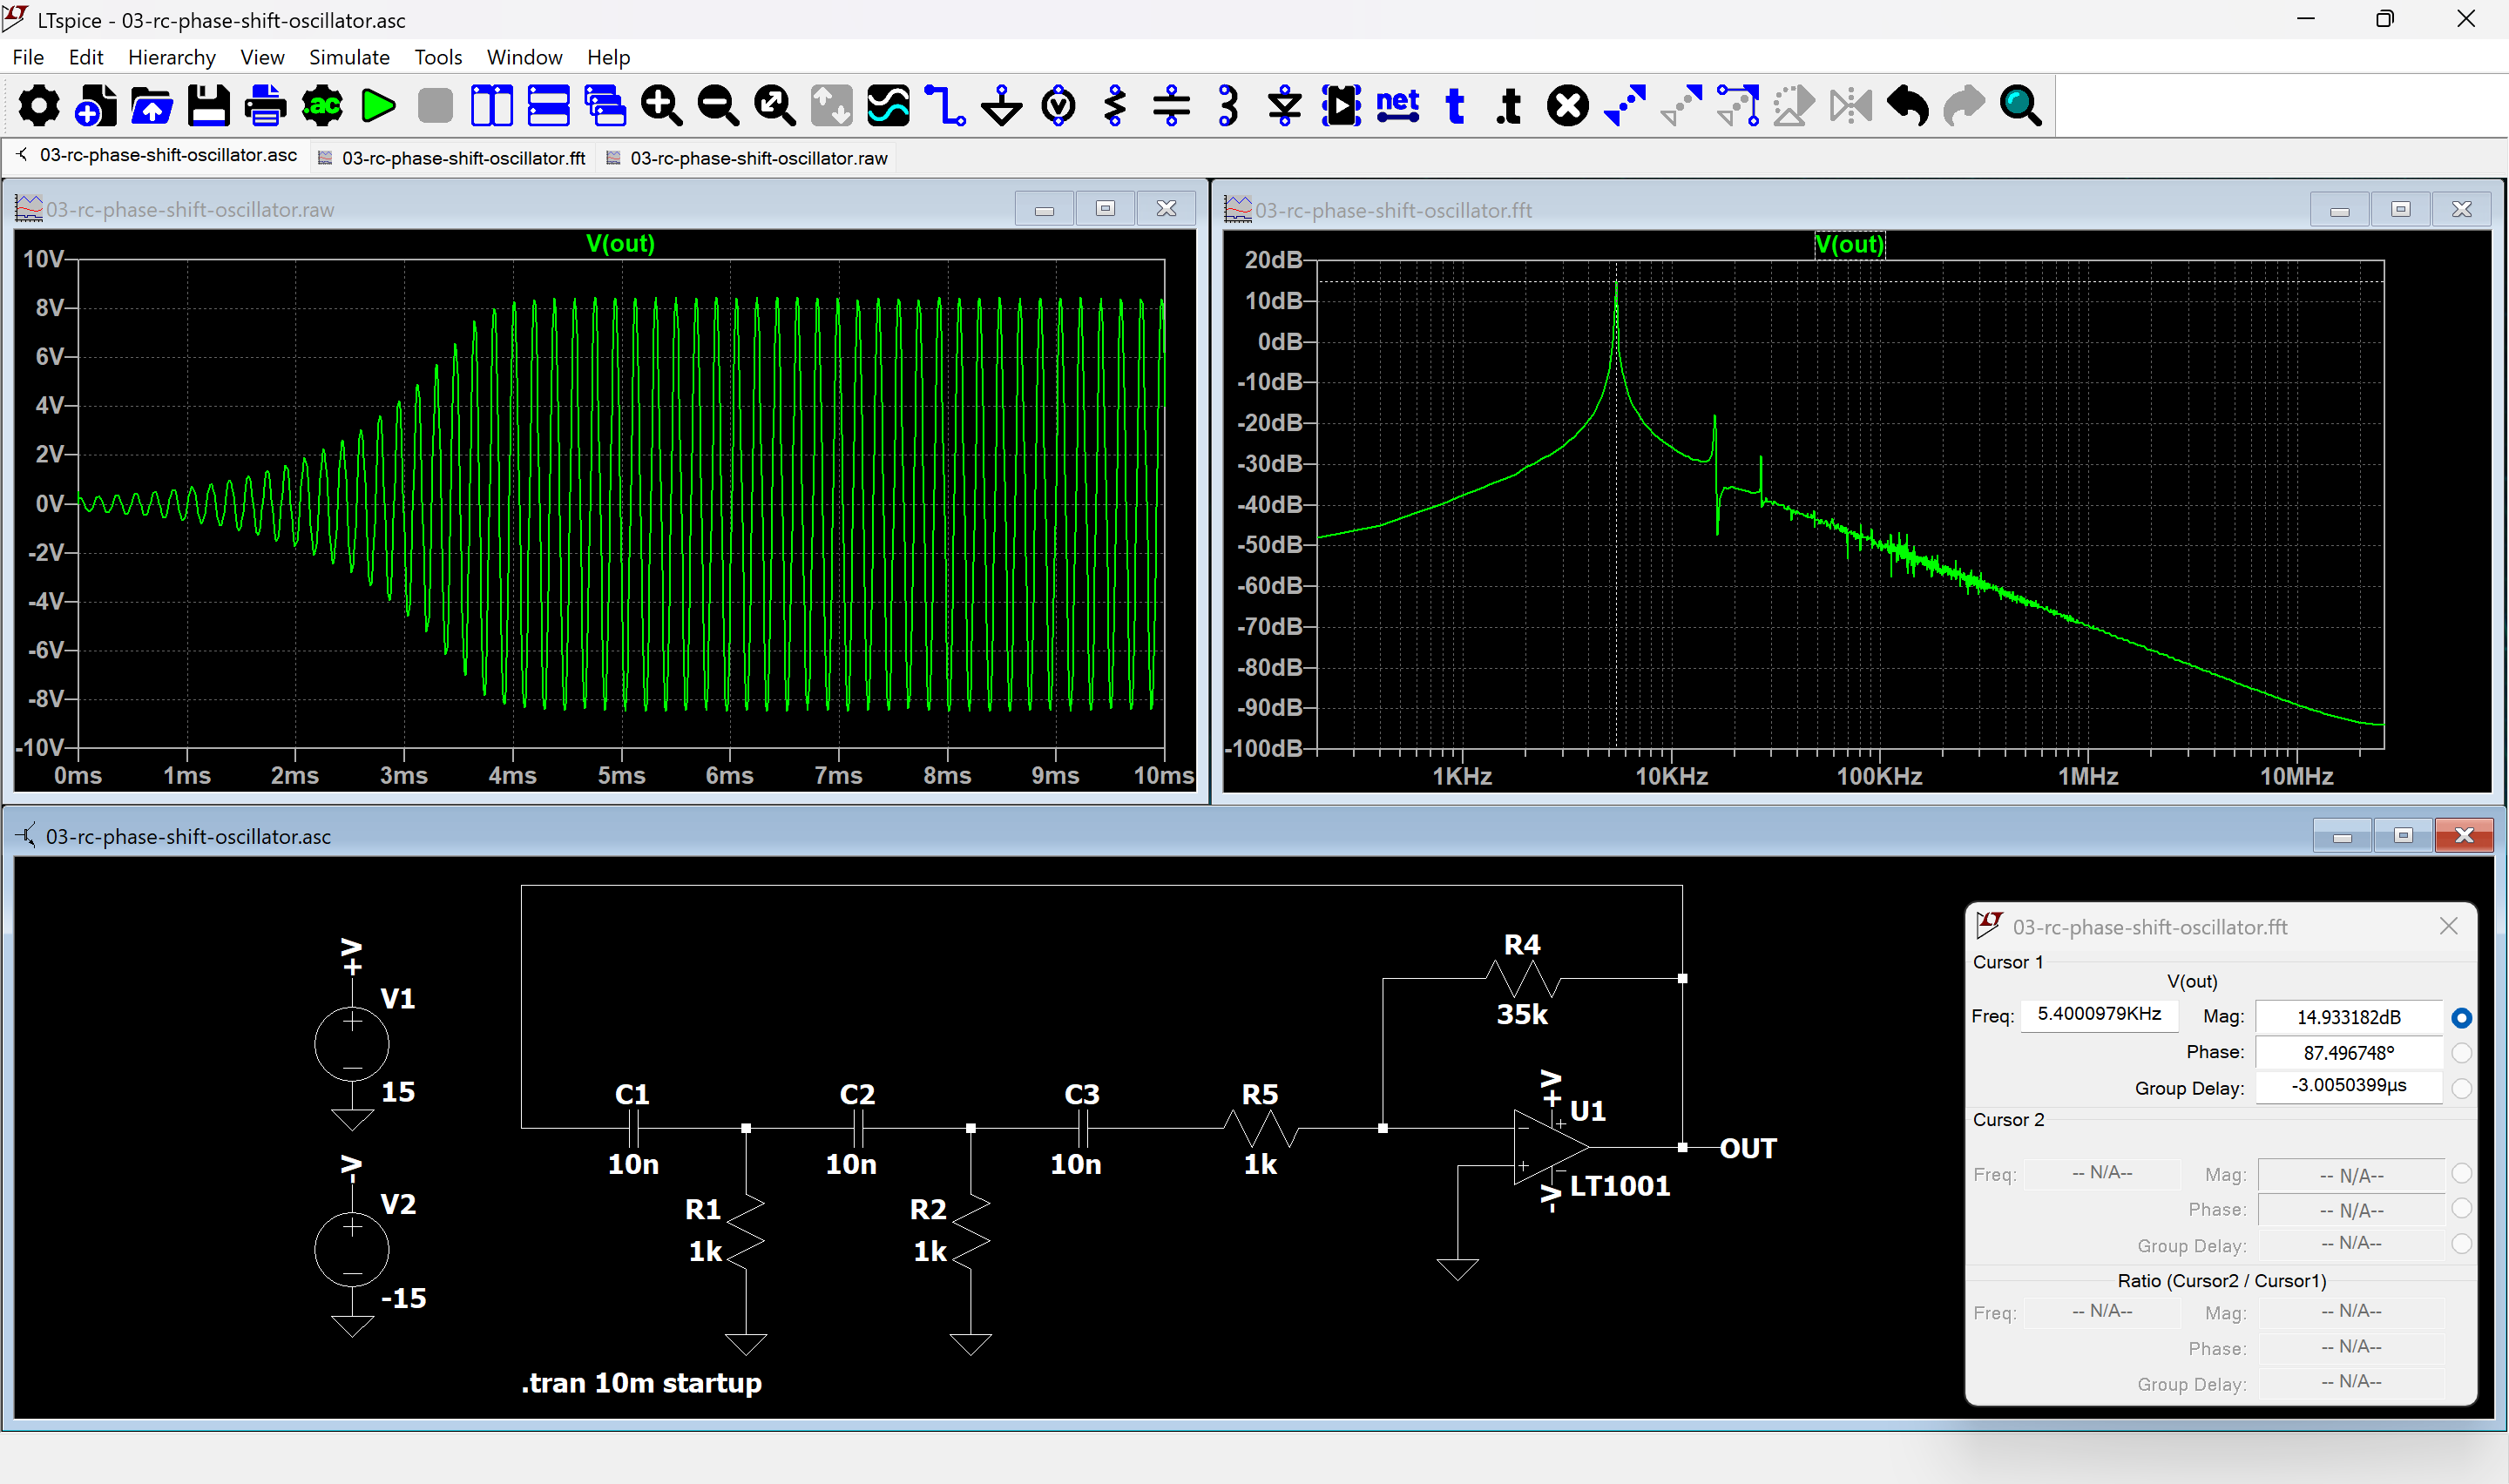Select the Place Diode tool
2509x1484 pixels.
pos(1284,106)
